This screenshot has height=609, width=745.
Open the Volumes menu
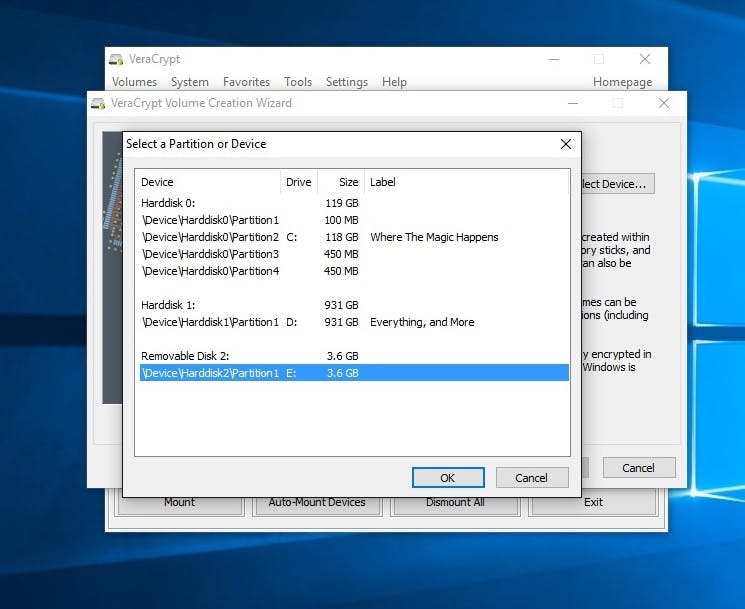point(134,82)
